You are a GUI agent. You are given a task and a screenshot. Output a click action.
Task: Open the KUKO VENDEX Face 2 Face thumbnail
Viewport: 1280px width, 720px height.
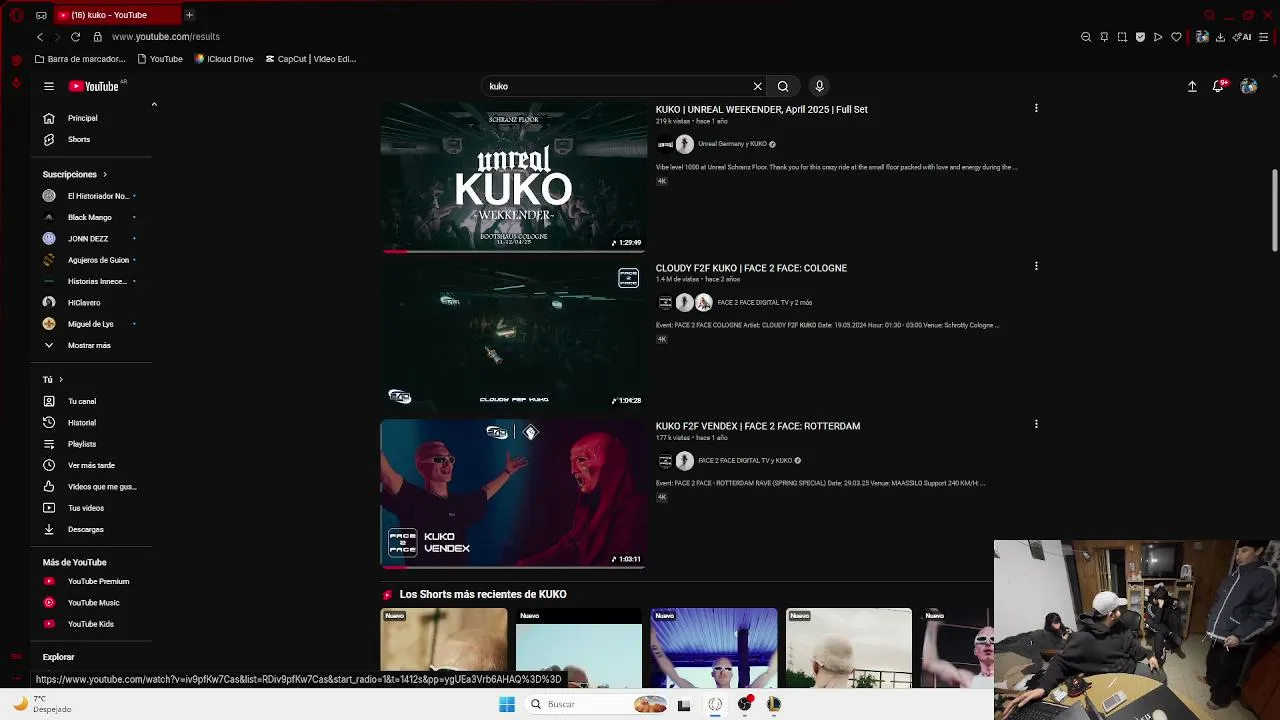[513, 493]
